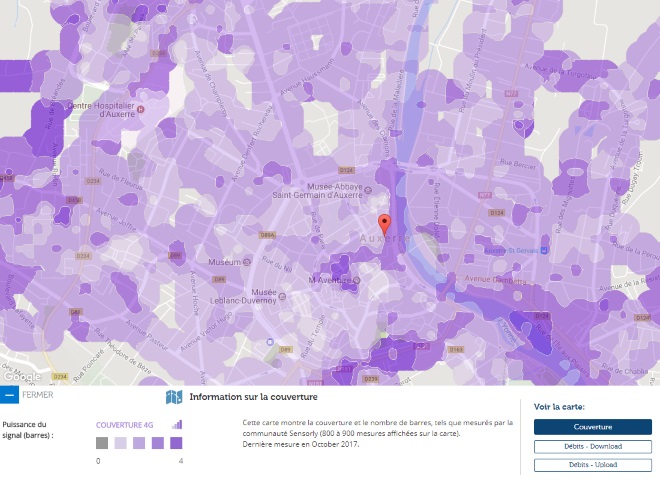Click the signal bars icon next to Couverture 4G

(177, 424)
